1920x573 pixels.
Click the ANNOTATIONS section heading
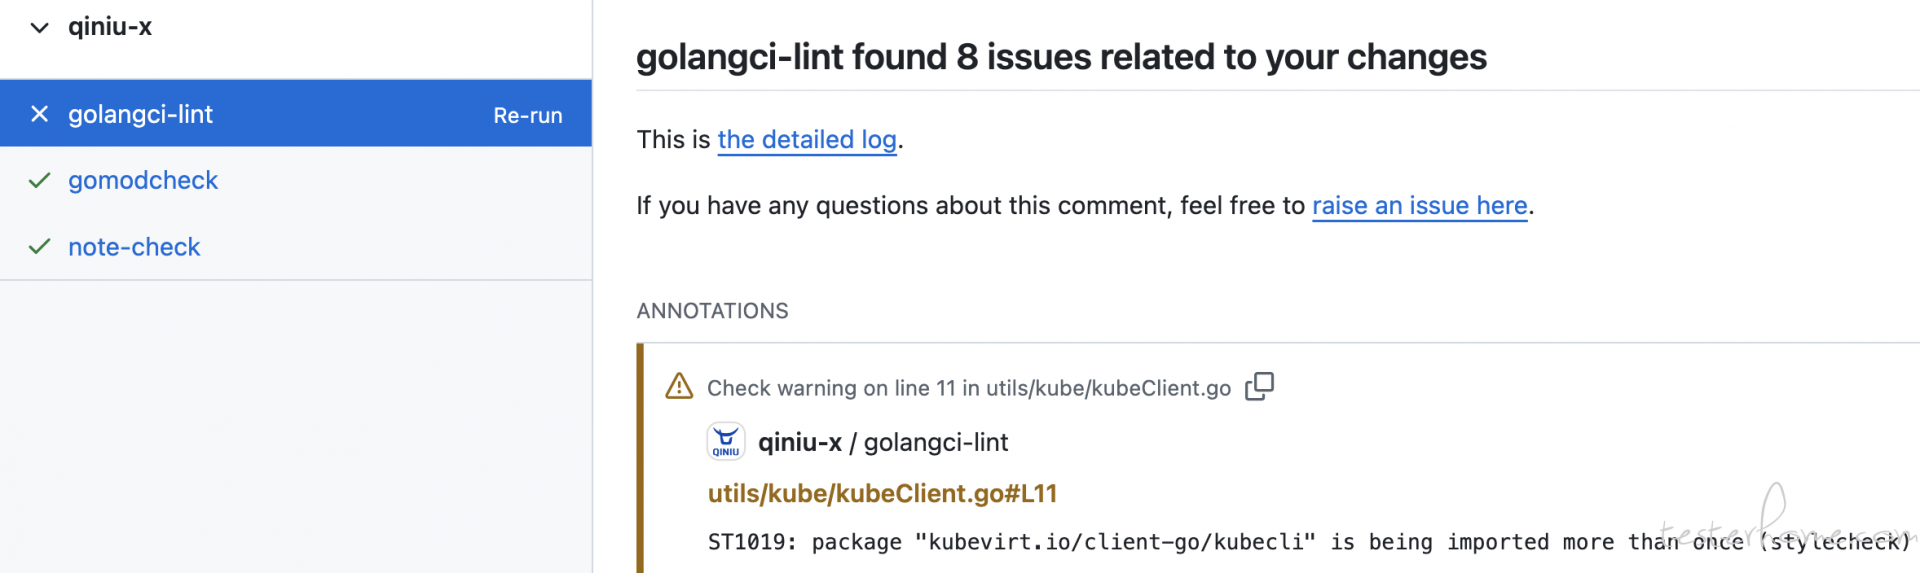(712, 311)
